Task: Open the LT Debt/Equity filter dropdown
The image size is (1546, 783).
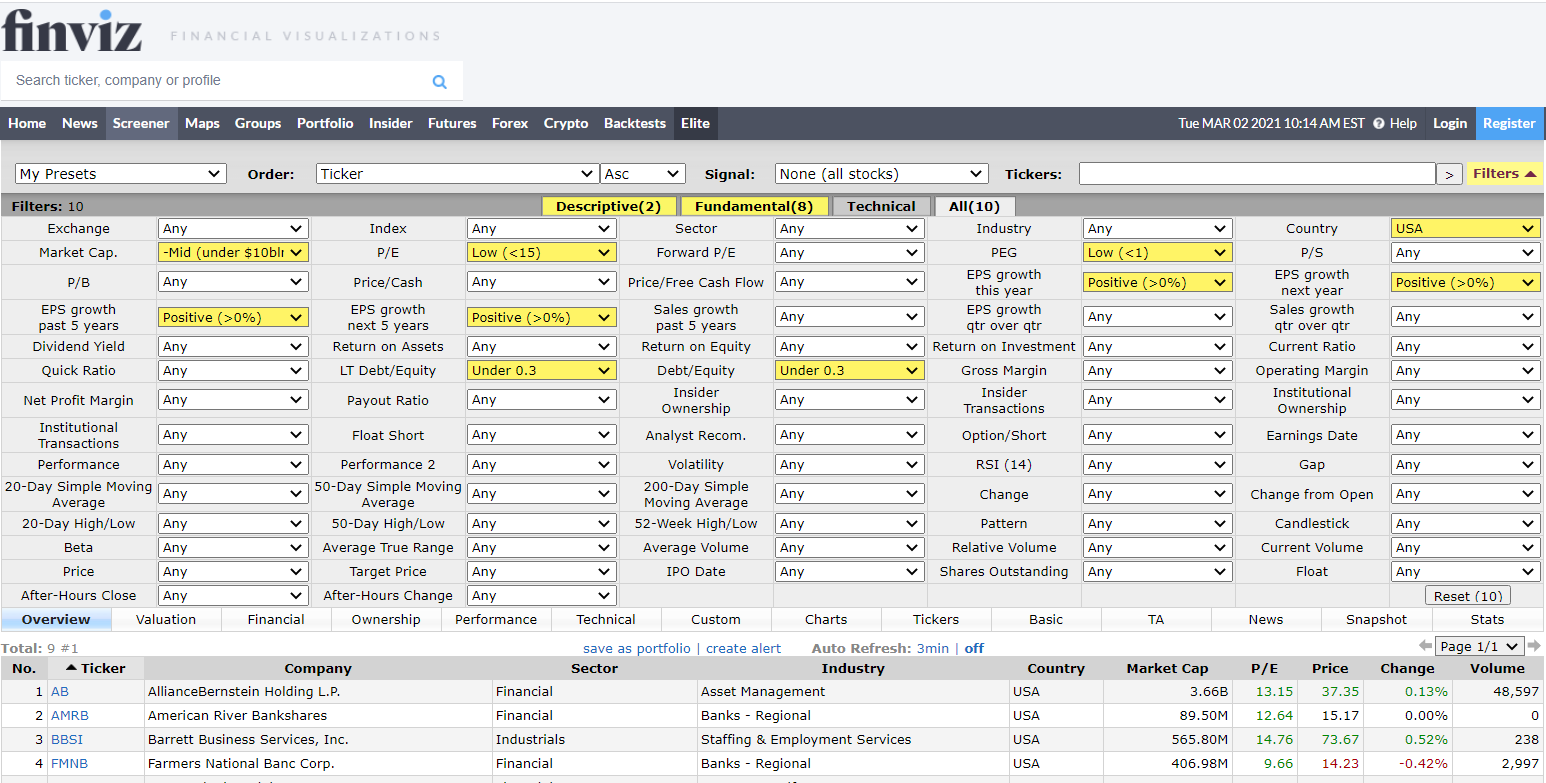Action: click(541, 370)
